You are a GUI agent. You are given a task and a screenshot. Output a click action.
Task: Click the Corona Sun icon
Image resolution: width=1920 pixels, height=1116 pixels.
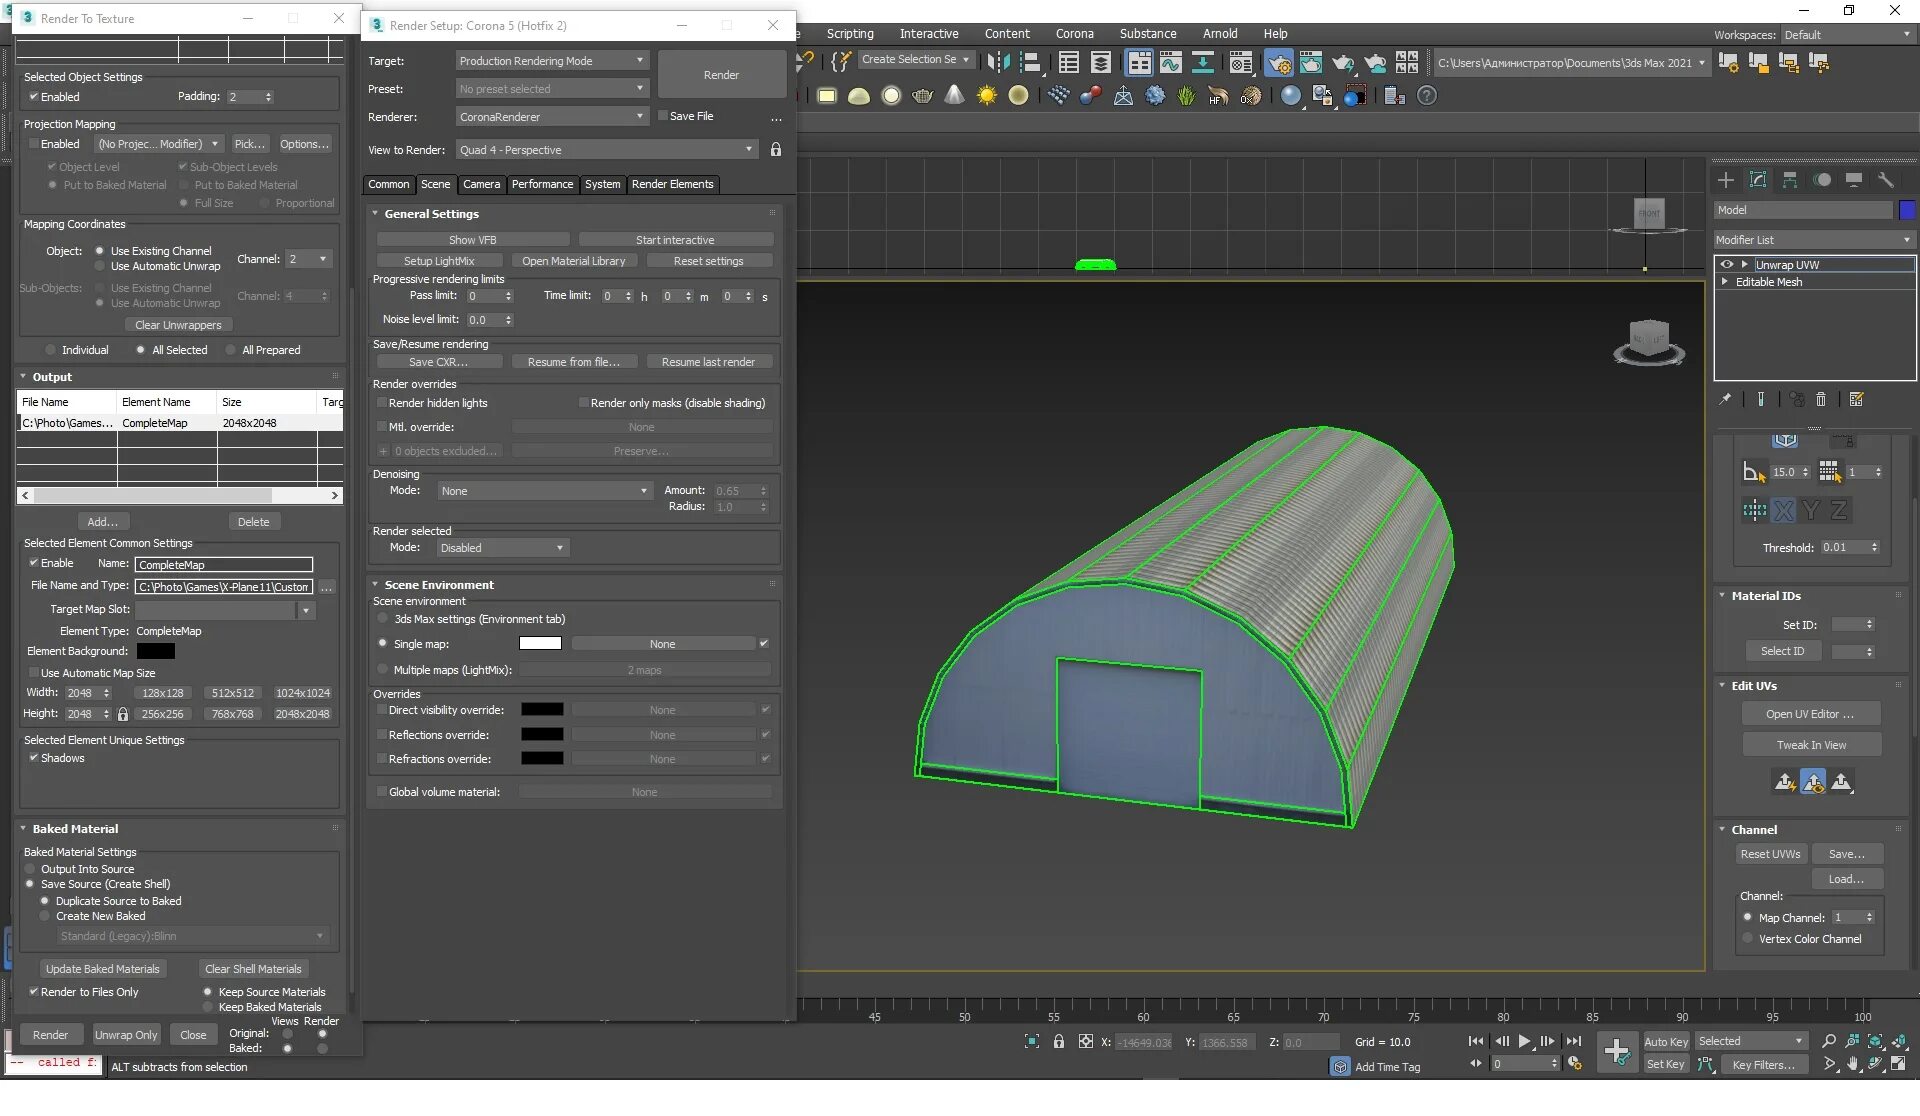pos(987,96)
